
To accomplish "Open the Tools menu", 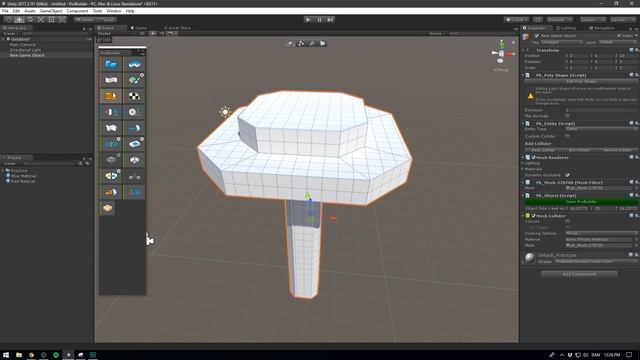I will [x=97, y=11].
